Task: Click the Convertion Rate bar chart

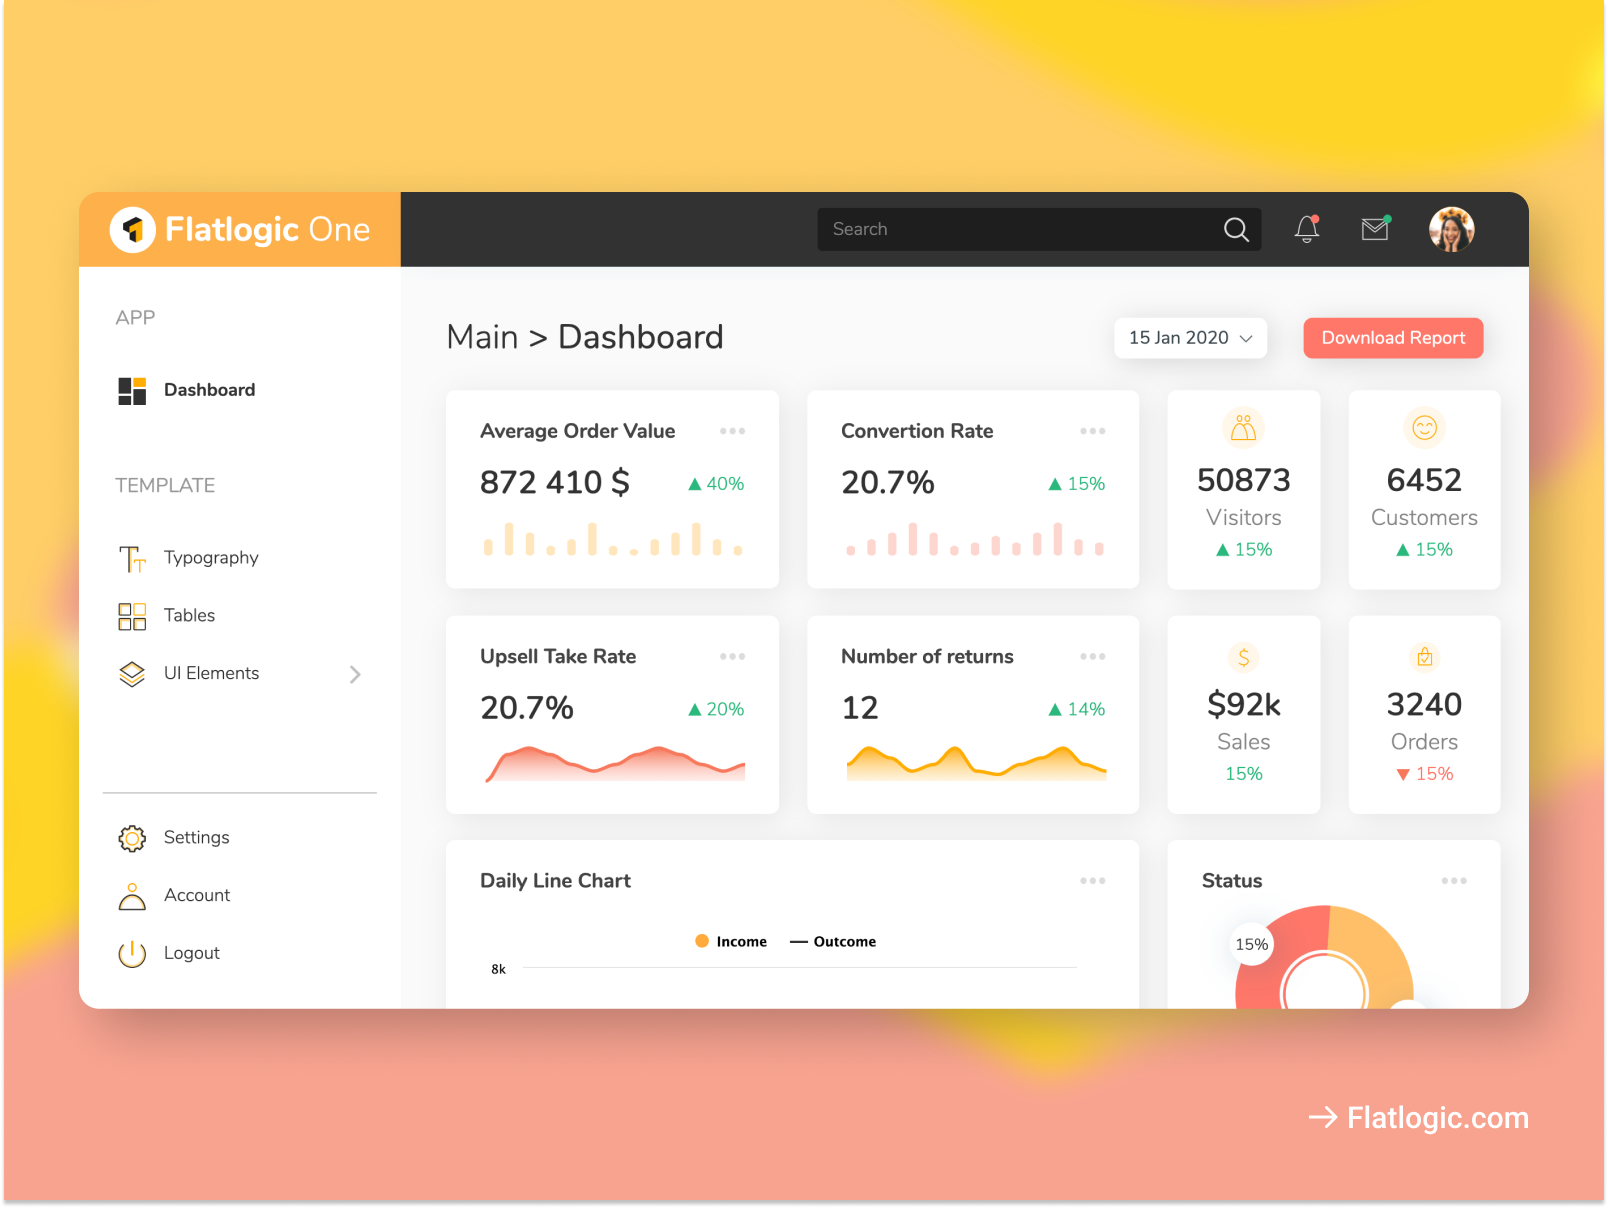Action: point(975,539)
